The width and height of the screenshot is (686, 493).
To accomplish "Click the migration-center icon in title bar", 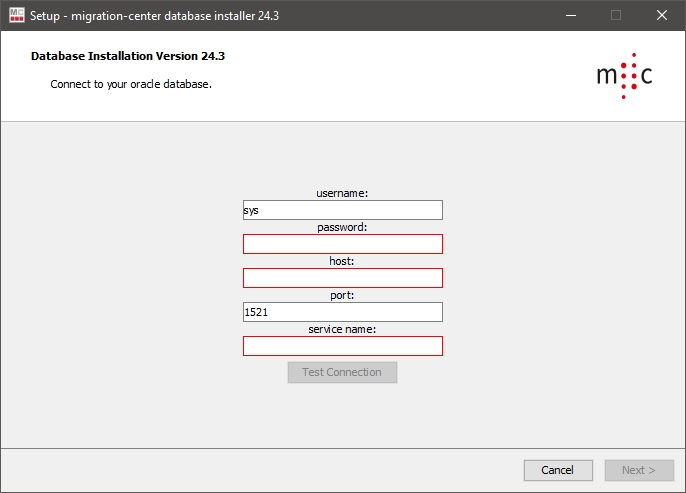I will [x=16, y=15].
